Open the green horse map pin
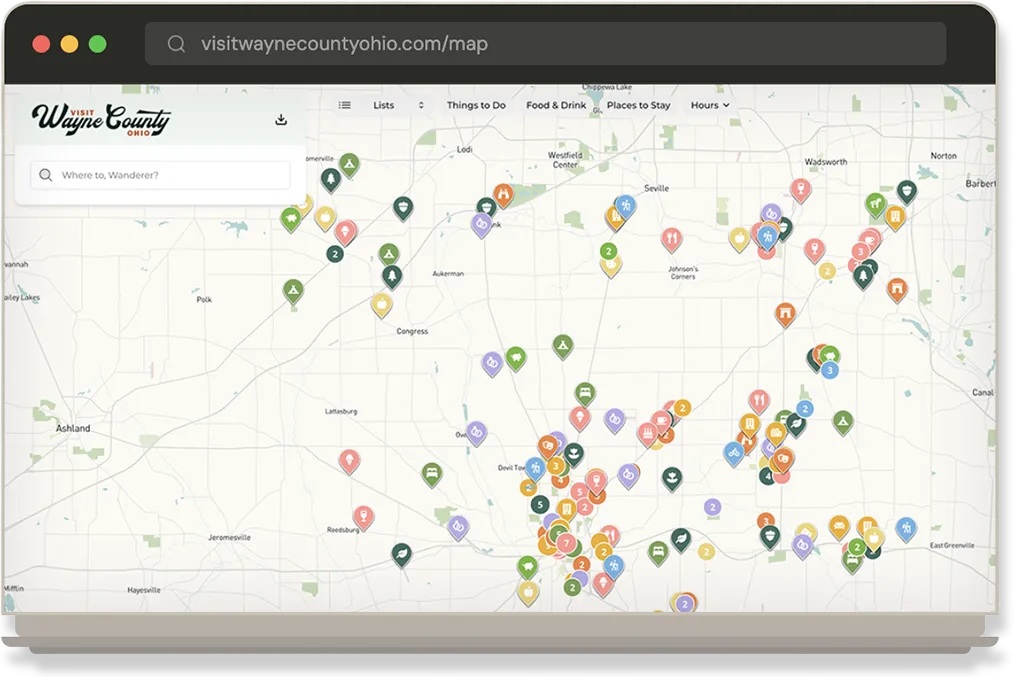1014x677 pixels. click(x=875, y=204)
